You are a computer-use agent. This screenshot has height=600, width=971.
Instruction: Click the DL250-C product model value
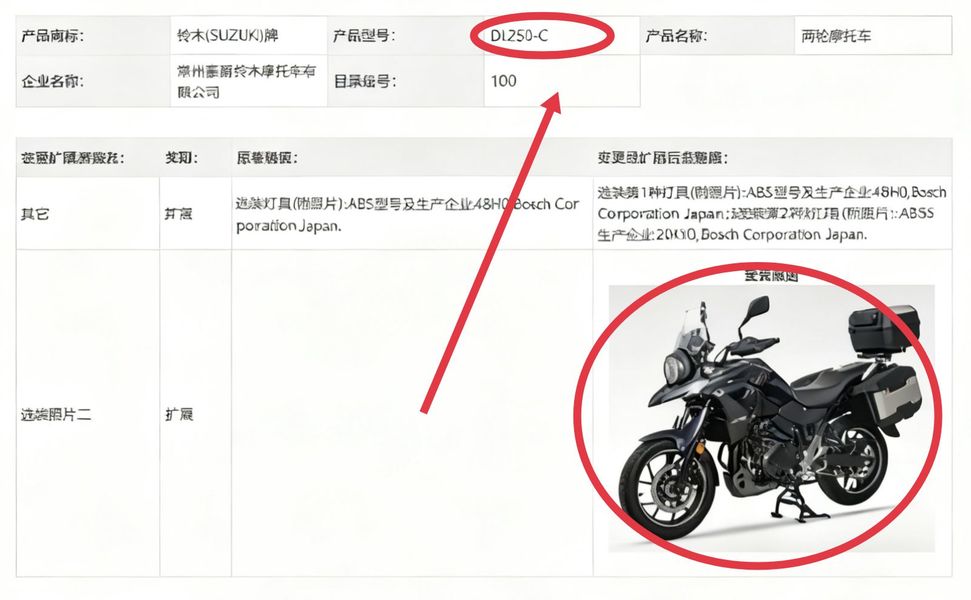pos(519,35)
